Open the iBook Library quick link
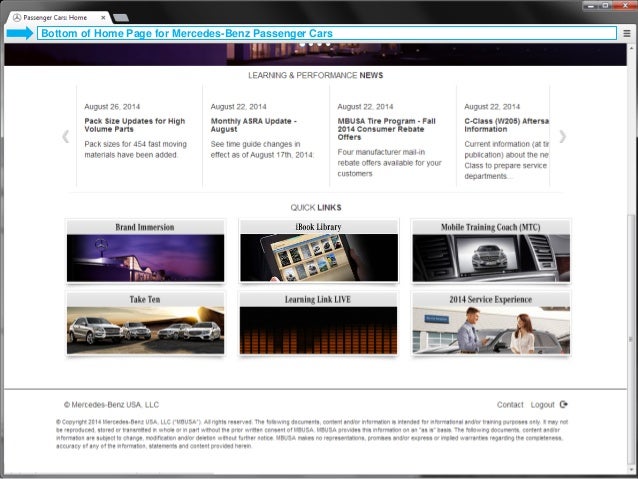 point(319,250)
